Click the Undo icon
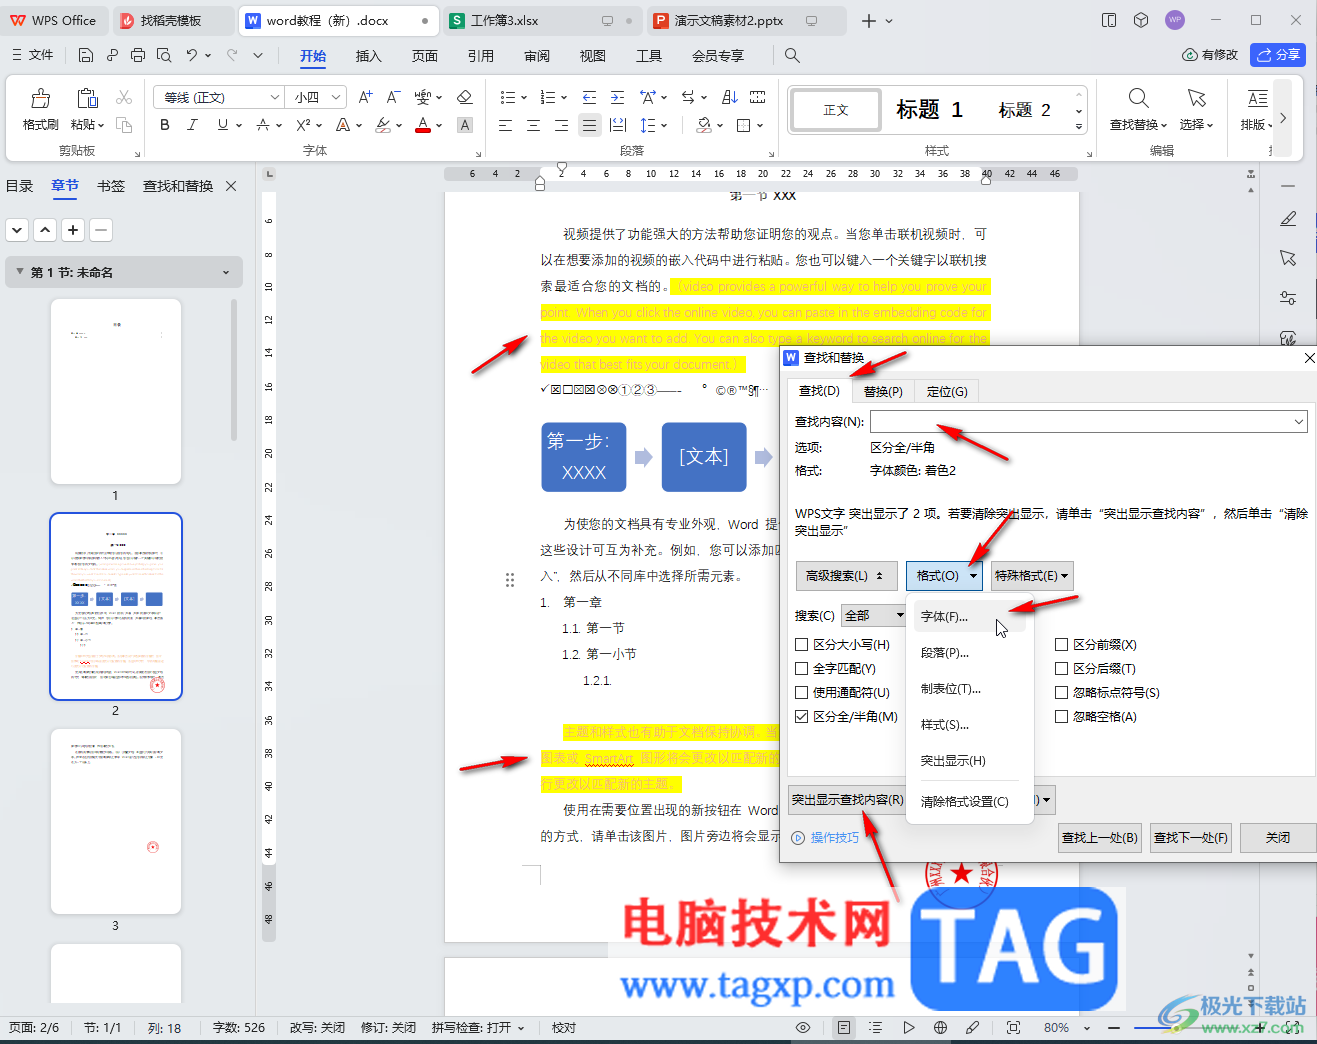The width and height of the screenshot is (1317, 1044). click(191, 55)
